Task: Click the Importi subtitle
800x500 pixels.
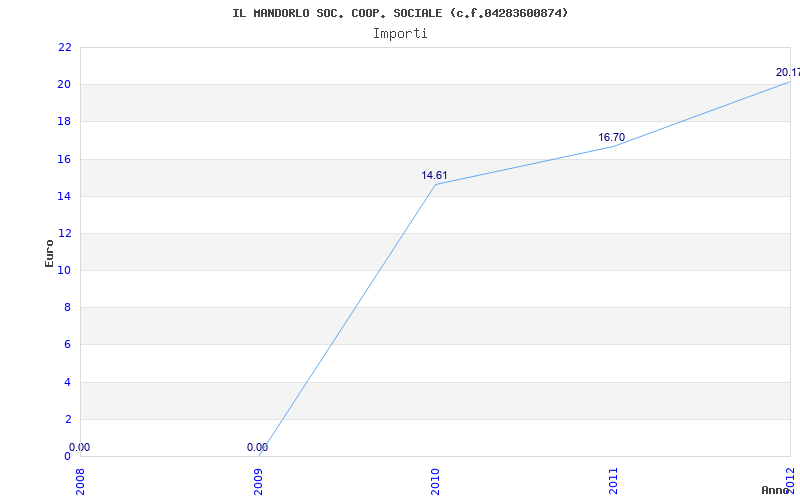Action: point(400,34)
